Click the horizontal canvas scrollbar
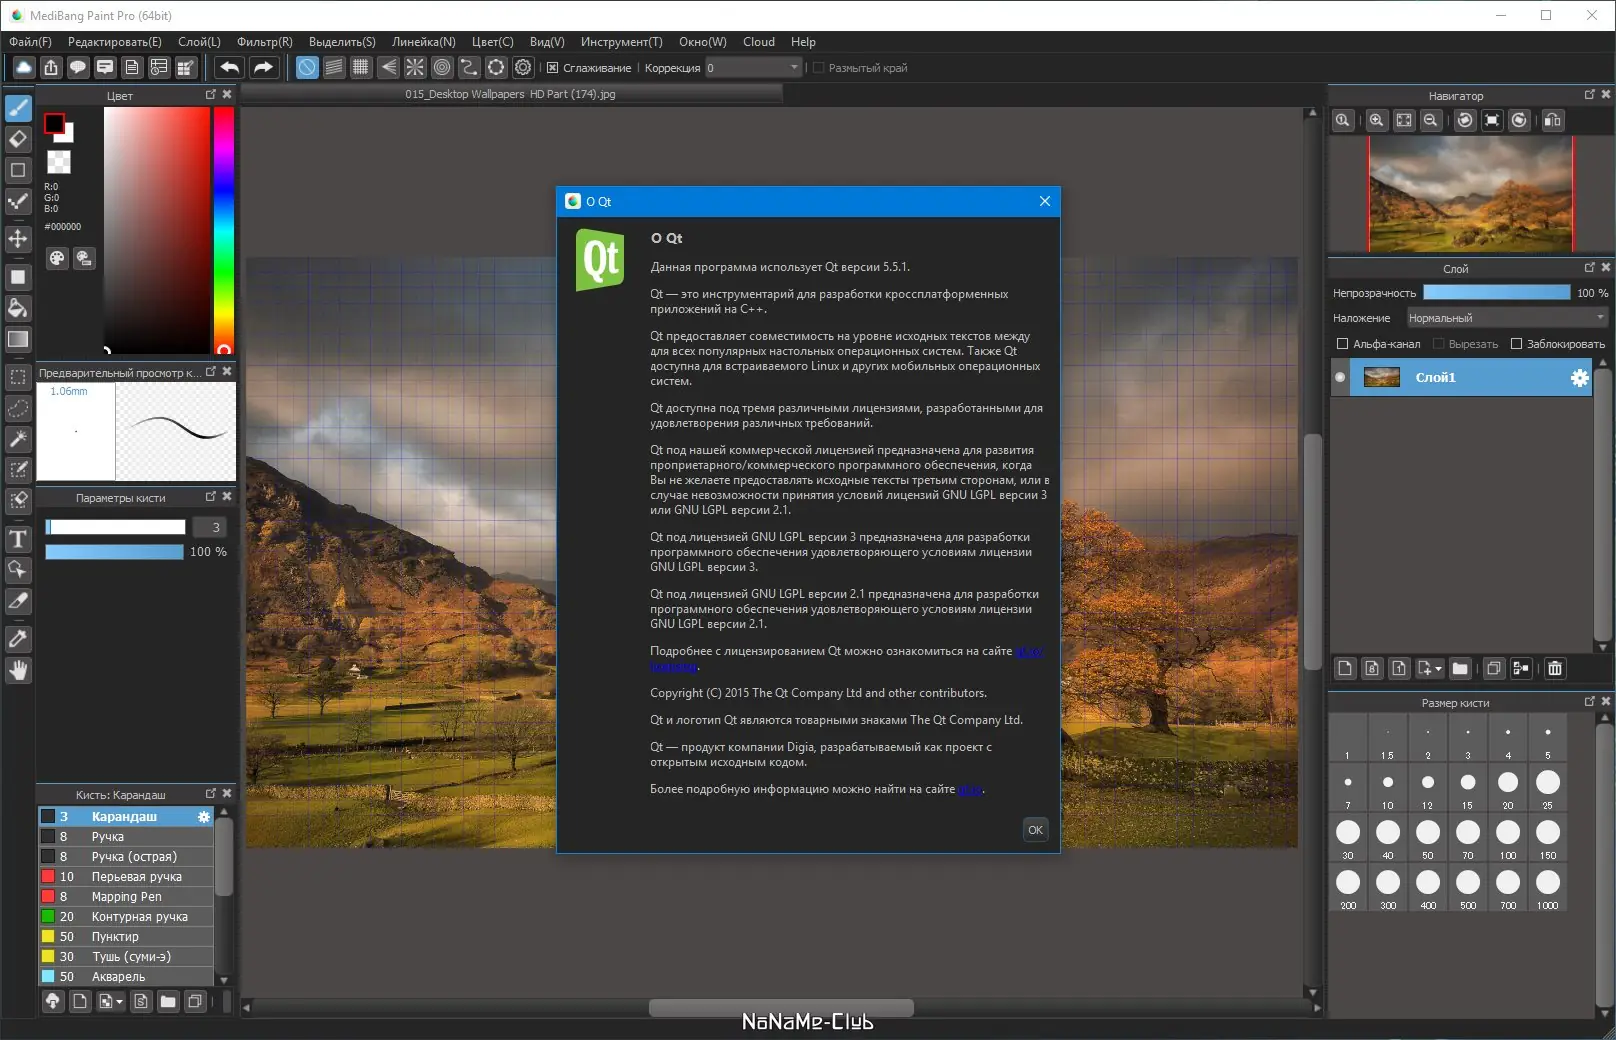Image resolution: width=1616 pixels, height=1040 pixels. tap(781, 1008)
